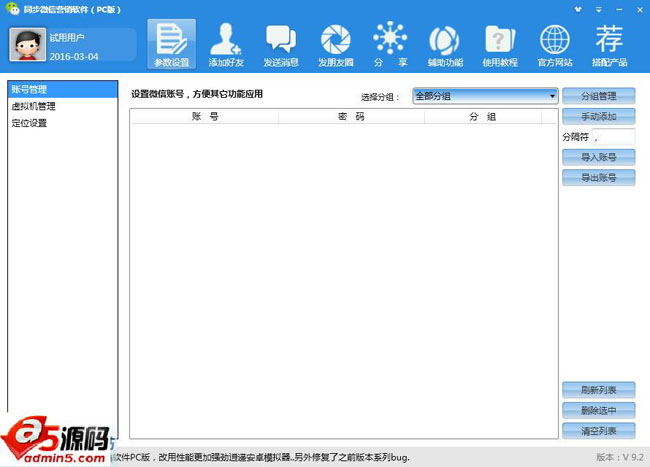Click the 试用用户 username text
Viewport: 650px width, 467px height.
67,38
